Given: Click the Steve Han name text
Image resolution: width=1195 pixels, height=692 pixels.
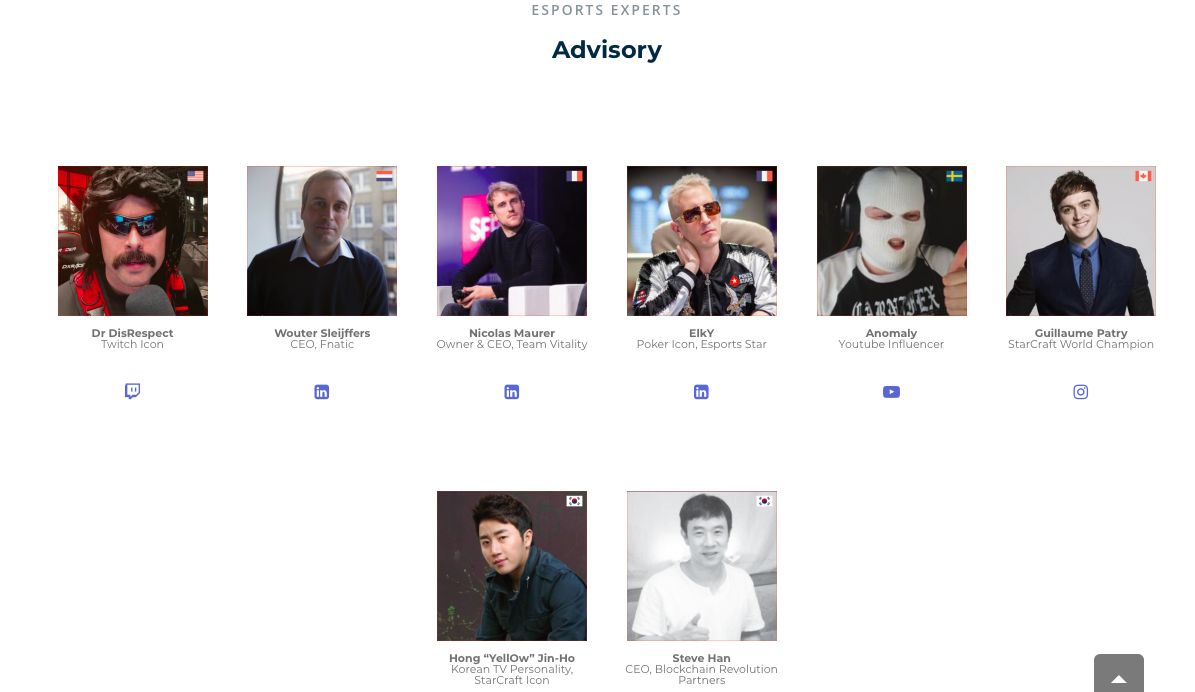Looking at the screenshot, I should point(701,658).
